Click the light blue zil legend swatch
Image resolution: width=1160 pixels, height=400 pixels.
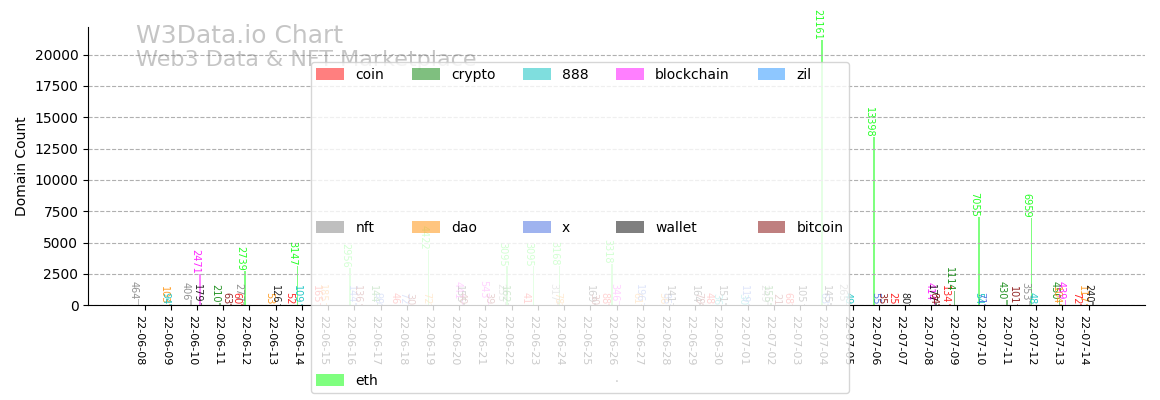coord(772,74)
